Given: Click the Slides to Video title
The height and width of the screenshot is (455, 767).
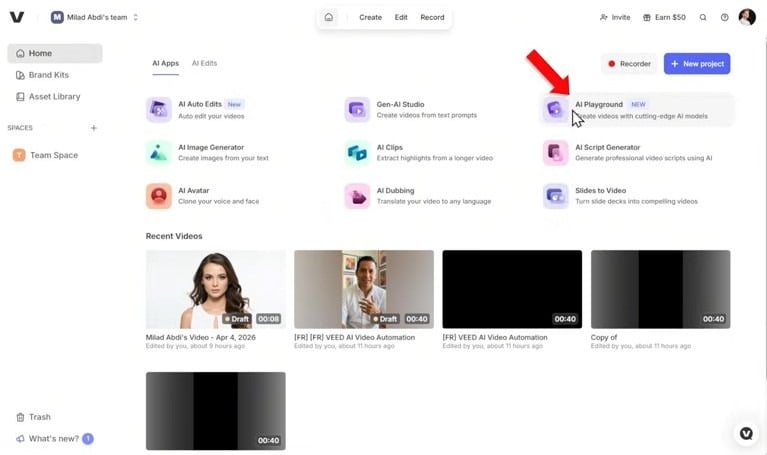Looking at the screenshot, I should [600, 190].
